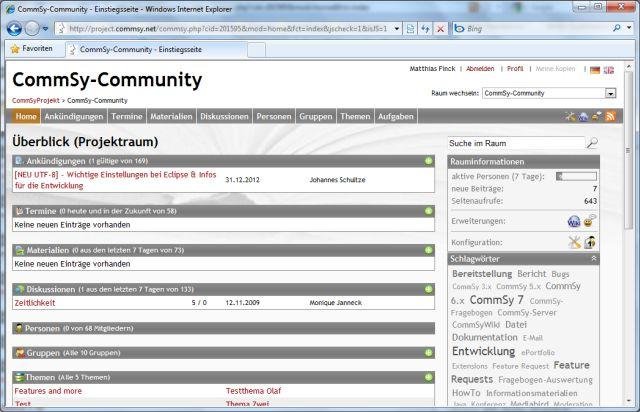Go to Ankündigungen navigation tab
The image size is (640, 412).
click(74, 116)
